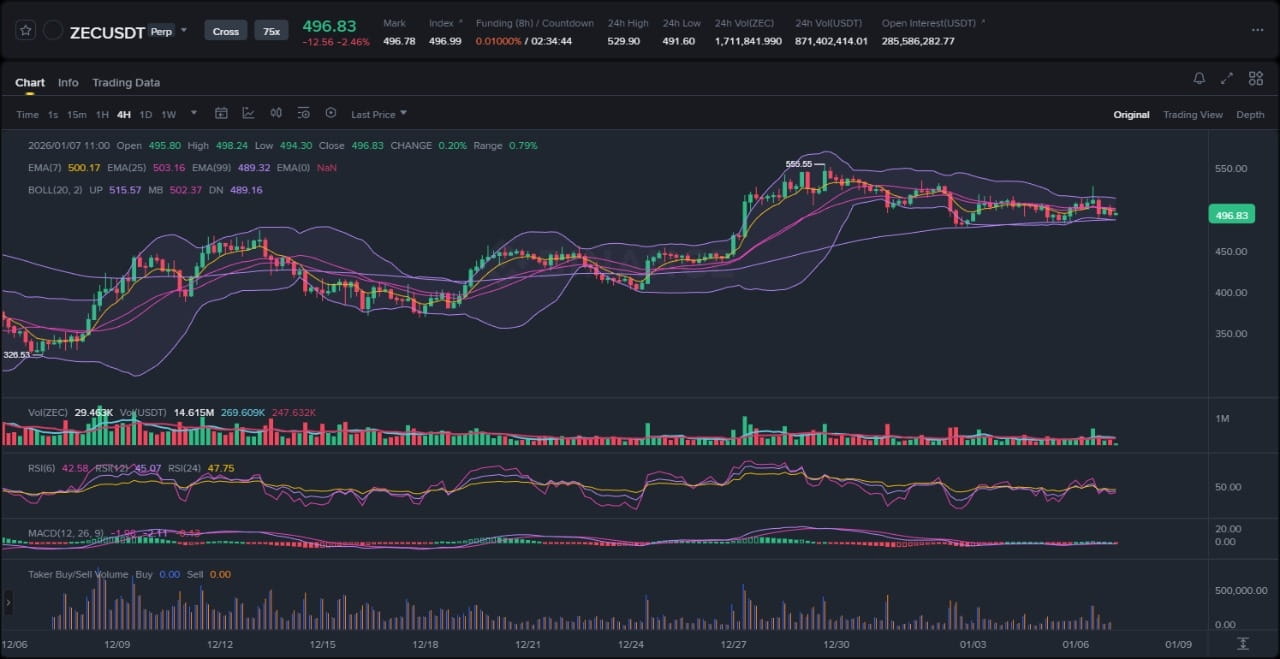Open the technical indicators line-chart icon
The height and width of the screenshot is (659, 1280).
pos(248,114)
